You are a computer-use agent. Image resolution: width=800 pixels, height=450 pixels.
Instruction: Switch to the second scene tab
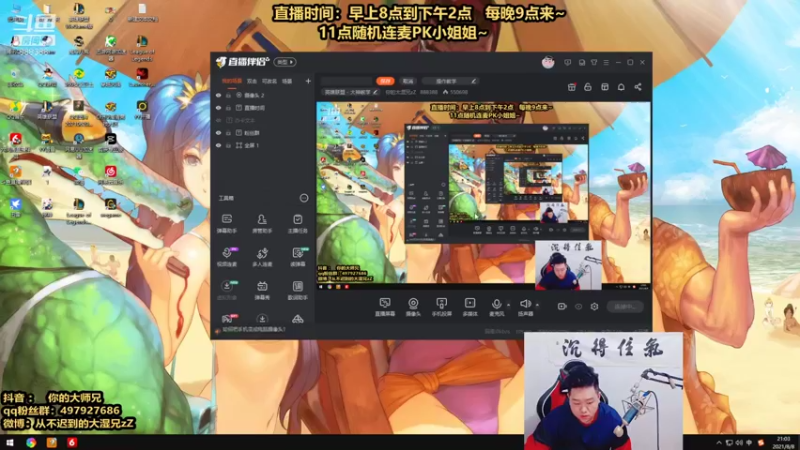(252, 81)
